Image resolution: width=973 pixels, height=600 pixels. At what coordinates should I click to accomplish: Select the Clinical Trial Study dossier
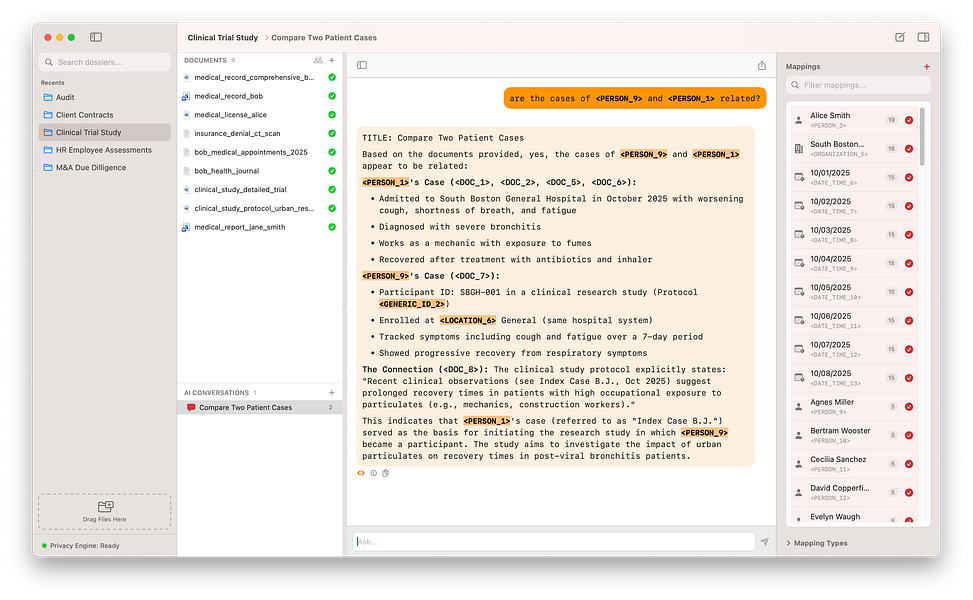104,132
